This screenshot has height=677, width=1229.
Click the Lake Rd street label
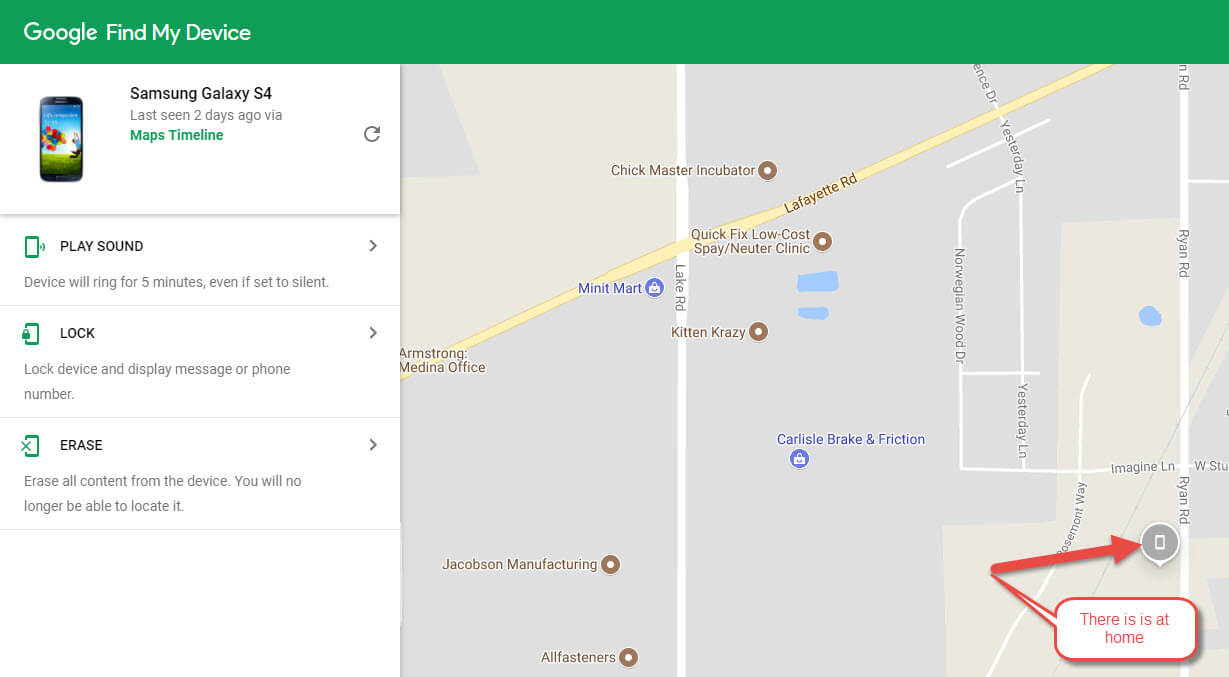[x=680, y=288]
